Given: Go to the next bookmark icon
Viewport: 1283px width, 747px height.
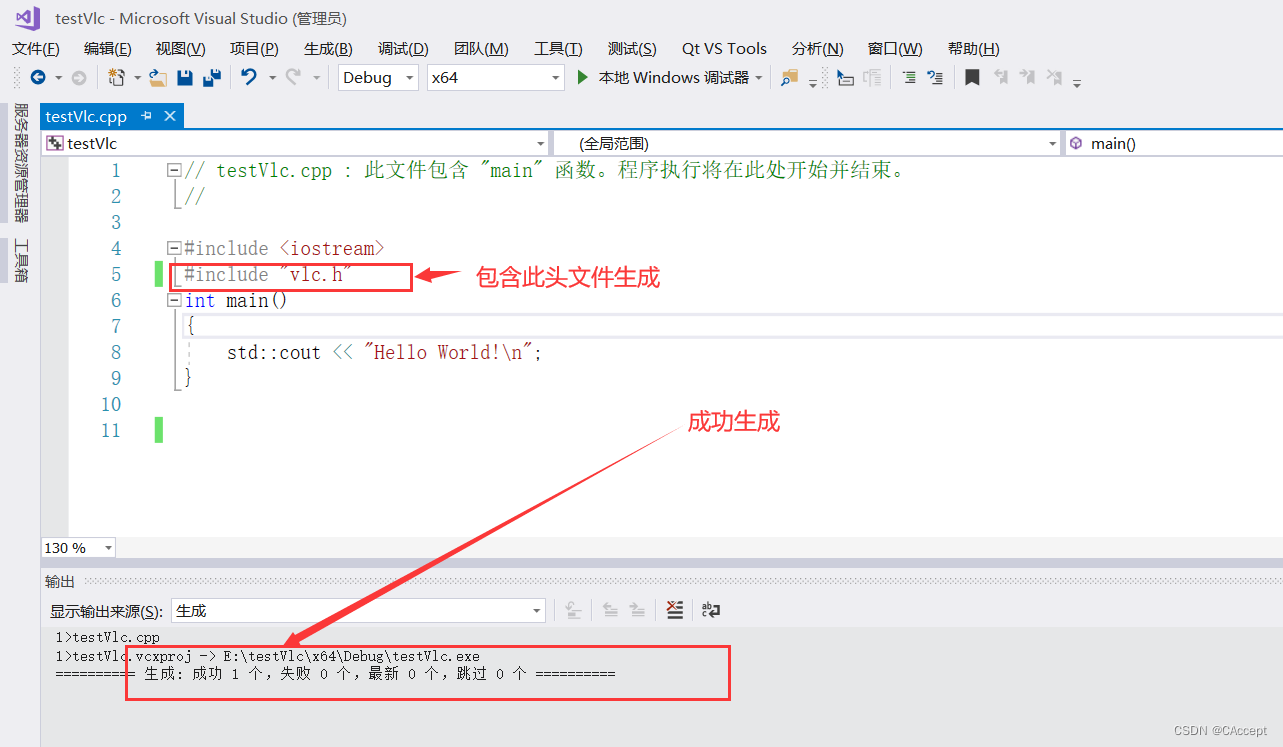Looking at the screenshot, I should click(x=1026, y=77).
